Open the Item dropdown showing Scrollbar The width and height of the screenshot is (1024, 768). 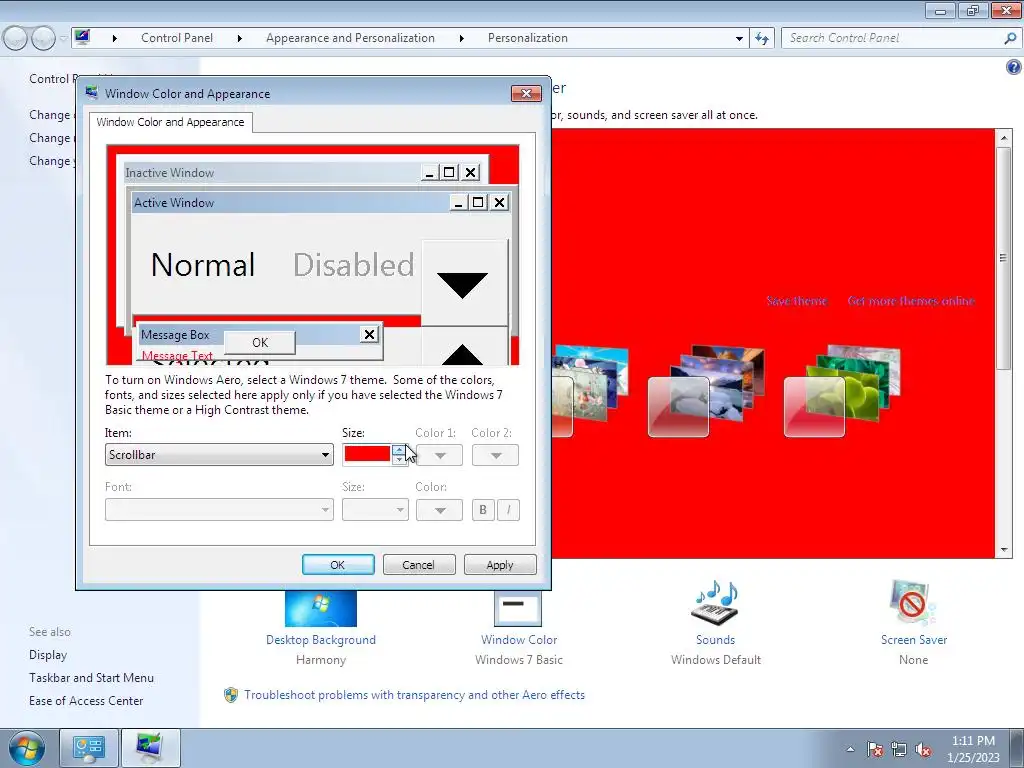click(x=219, y=455)
